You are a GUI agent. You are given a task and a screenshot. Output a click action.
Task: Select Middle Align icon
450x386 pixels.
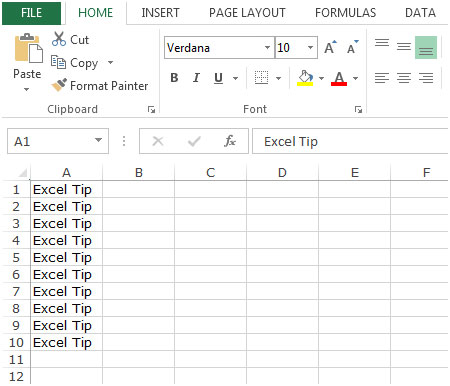(x=404, y=46)
